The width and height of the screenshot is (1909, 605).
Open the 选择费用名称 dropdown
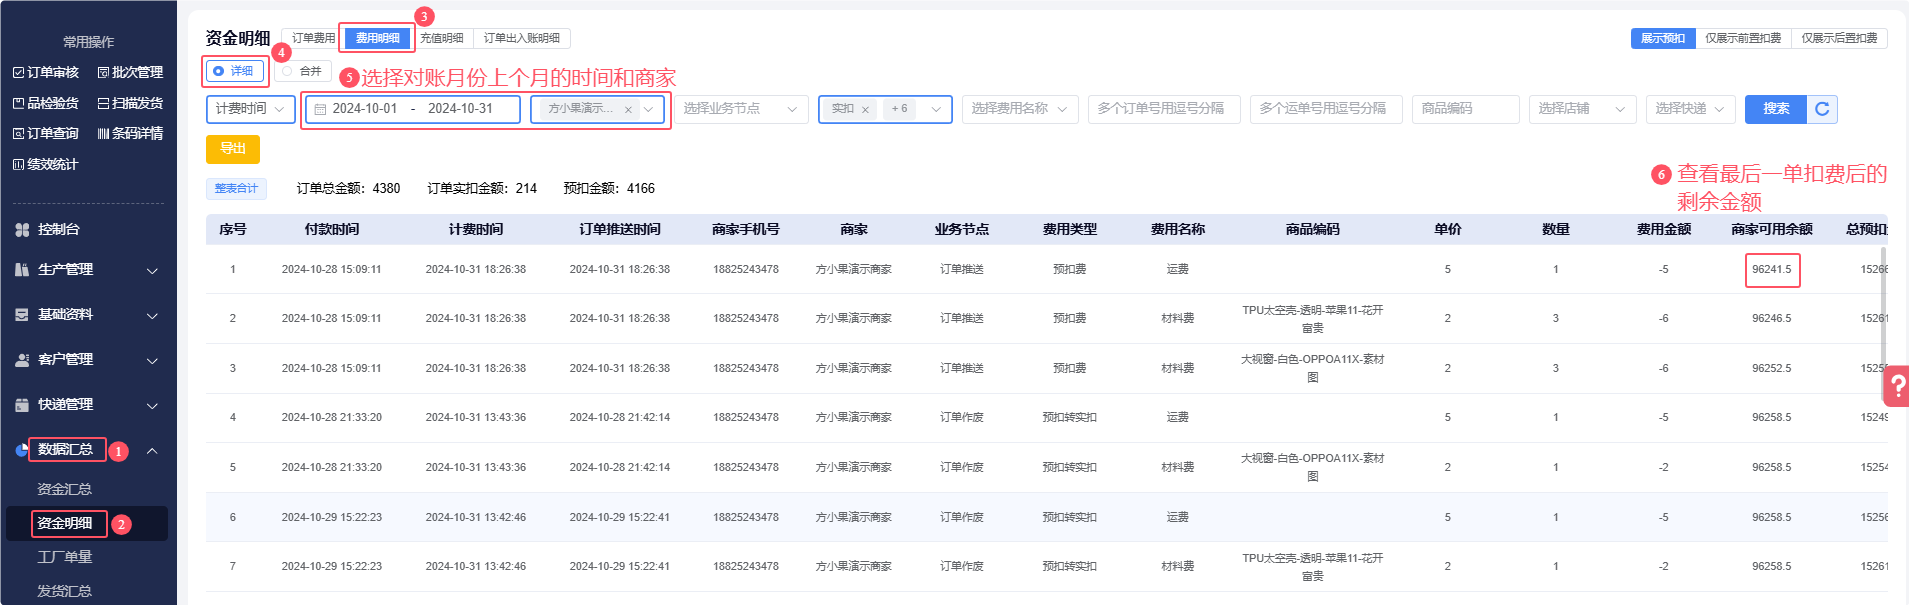coord(1020,109)
